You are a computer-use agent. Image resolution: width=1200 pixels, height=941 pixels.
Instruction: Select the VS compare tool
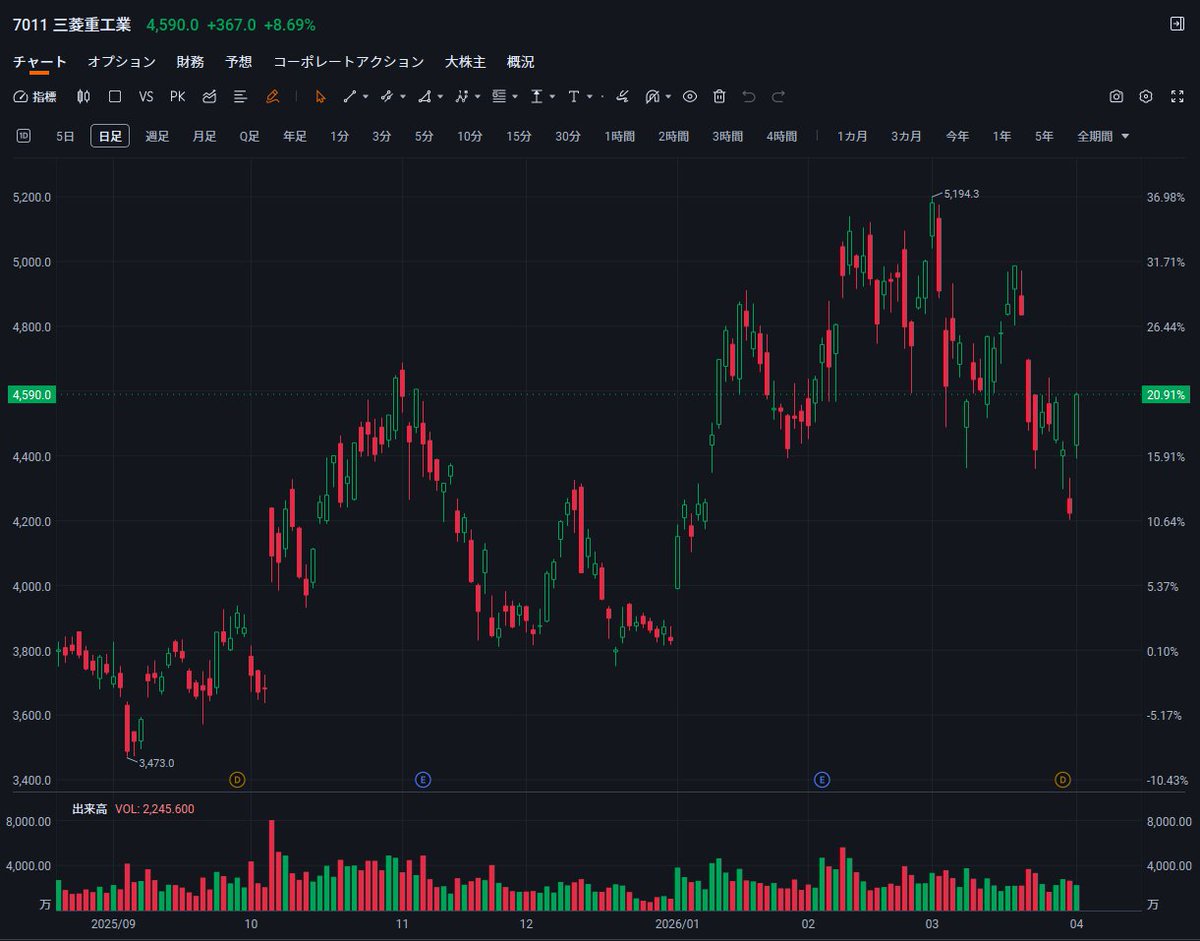pos(146,97)
